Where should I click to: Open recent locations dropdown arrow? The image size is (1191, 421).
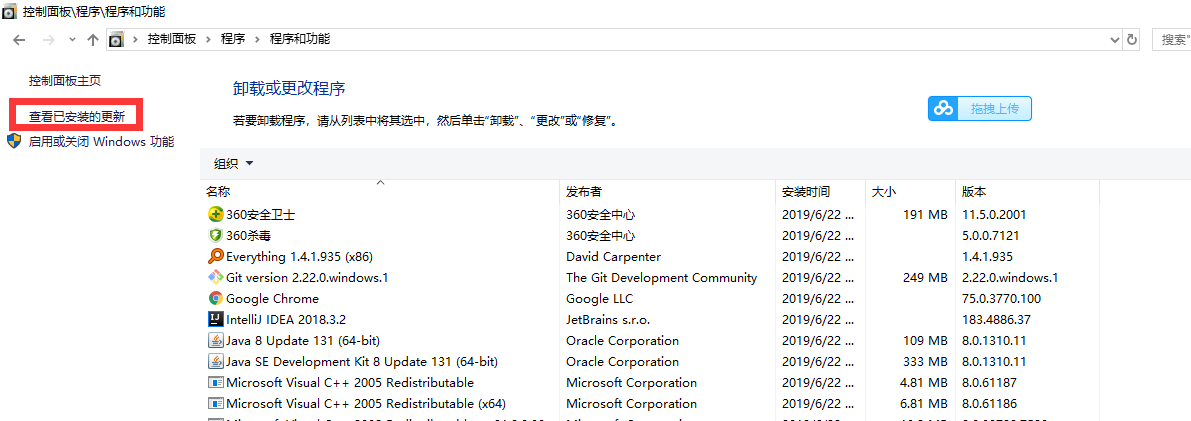click(72, 40)
